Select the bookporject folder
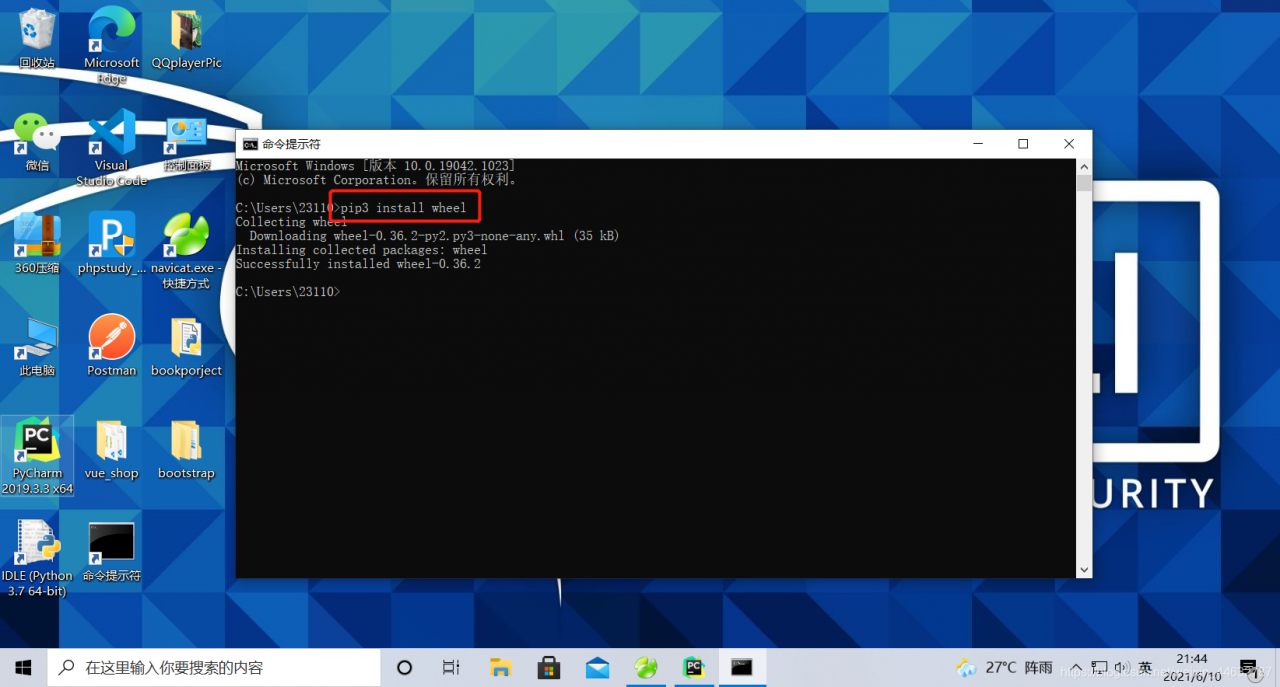The image size is (1280, 687). 186,347
